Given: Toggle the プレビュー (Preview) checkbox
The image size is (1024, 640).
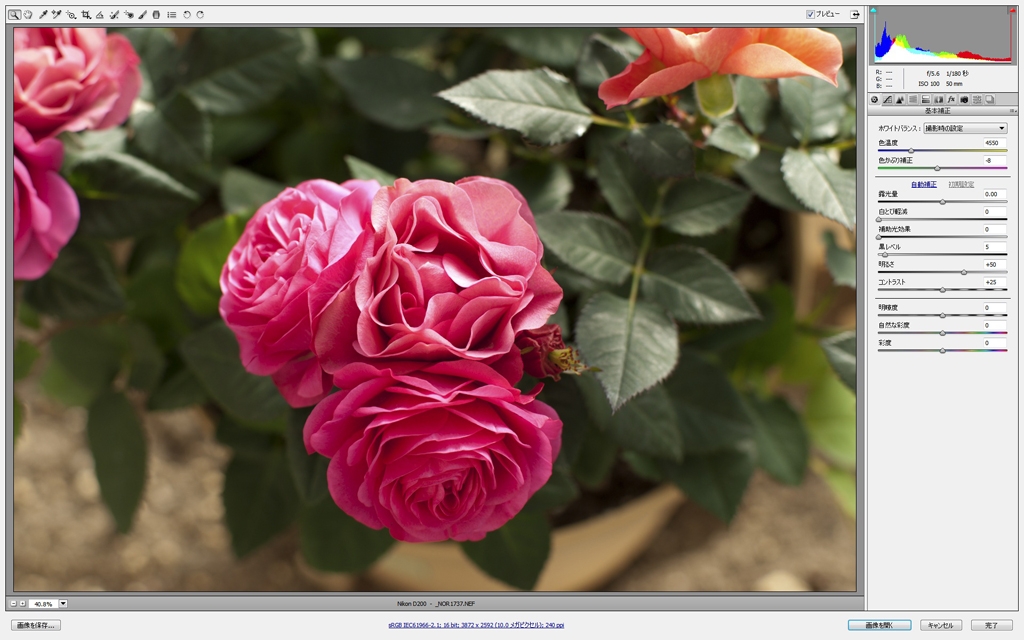Looking at the screenshot, I should [811, 15].
